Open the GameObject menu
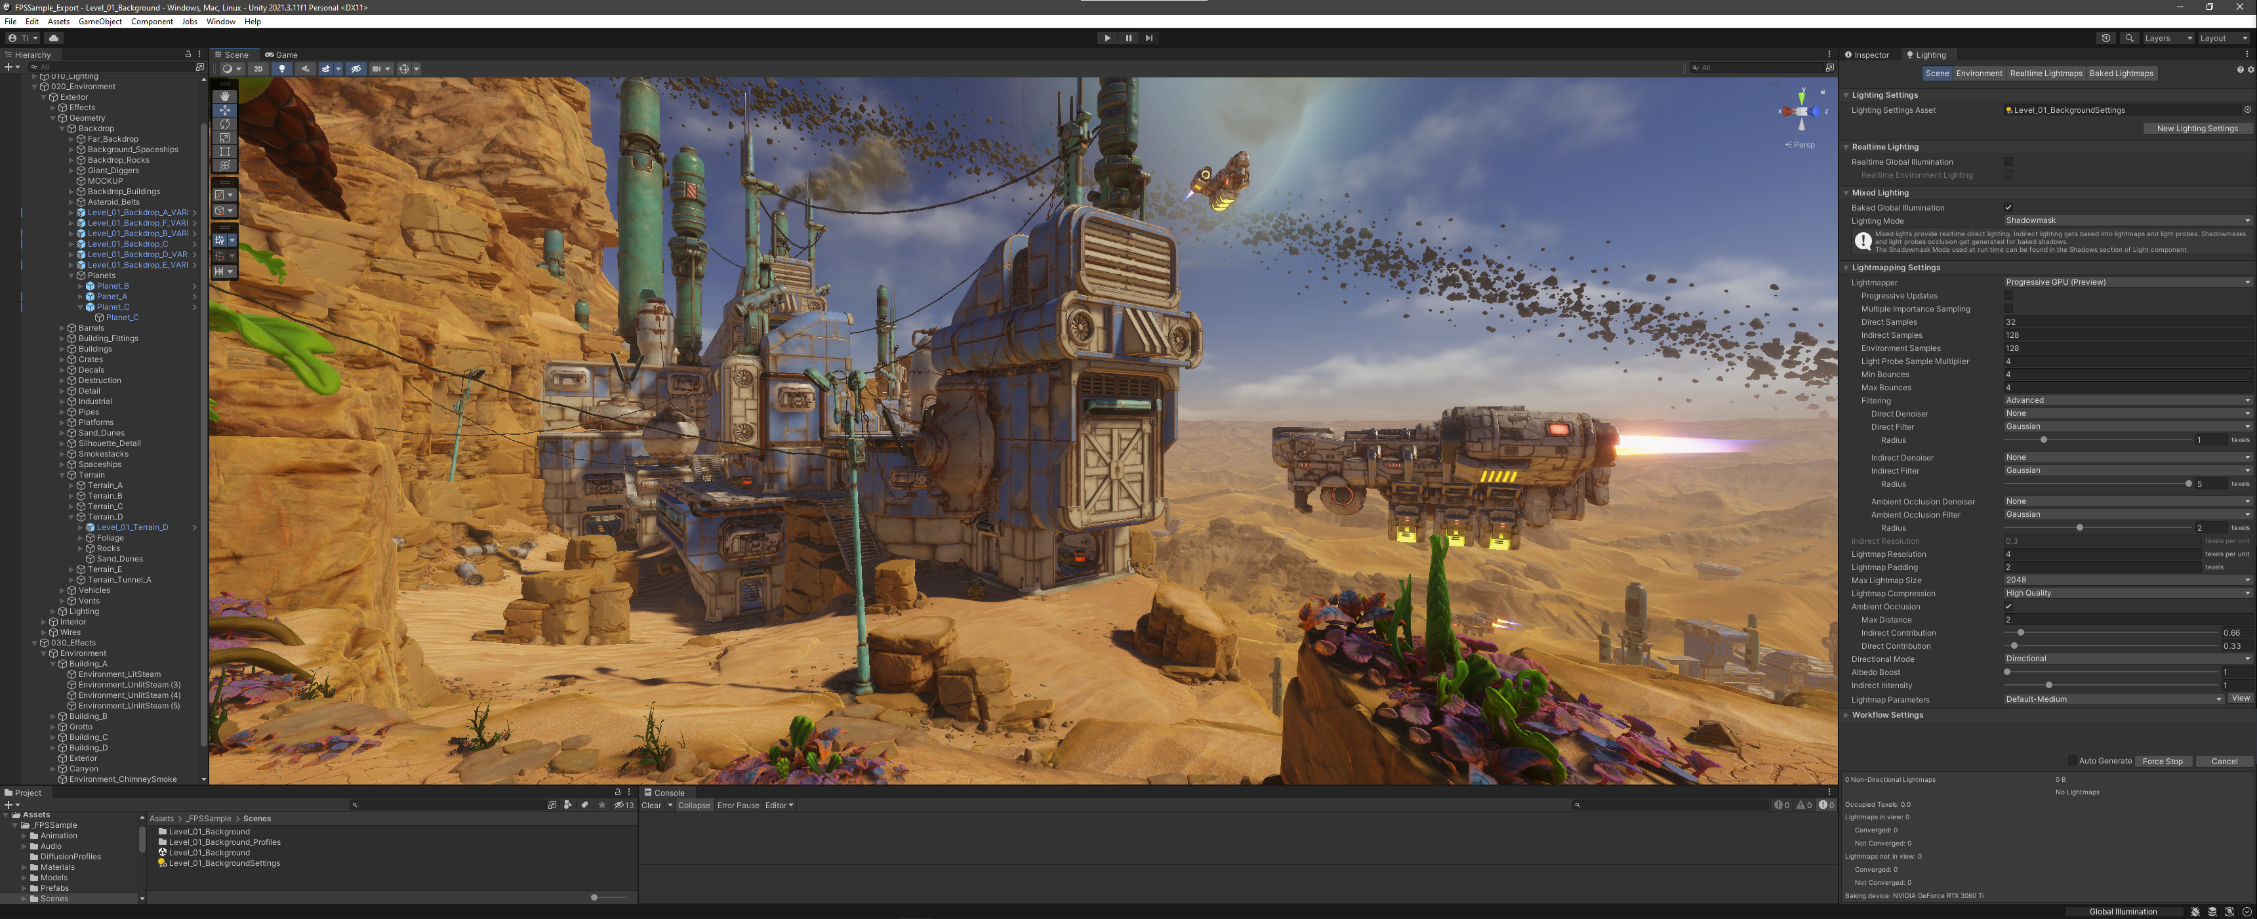The image size is (2257, 919). pos(100,21)
